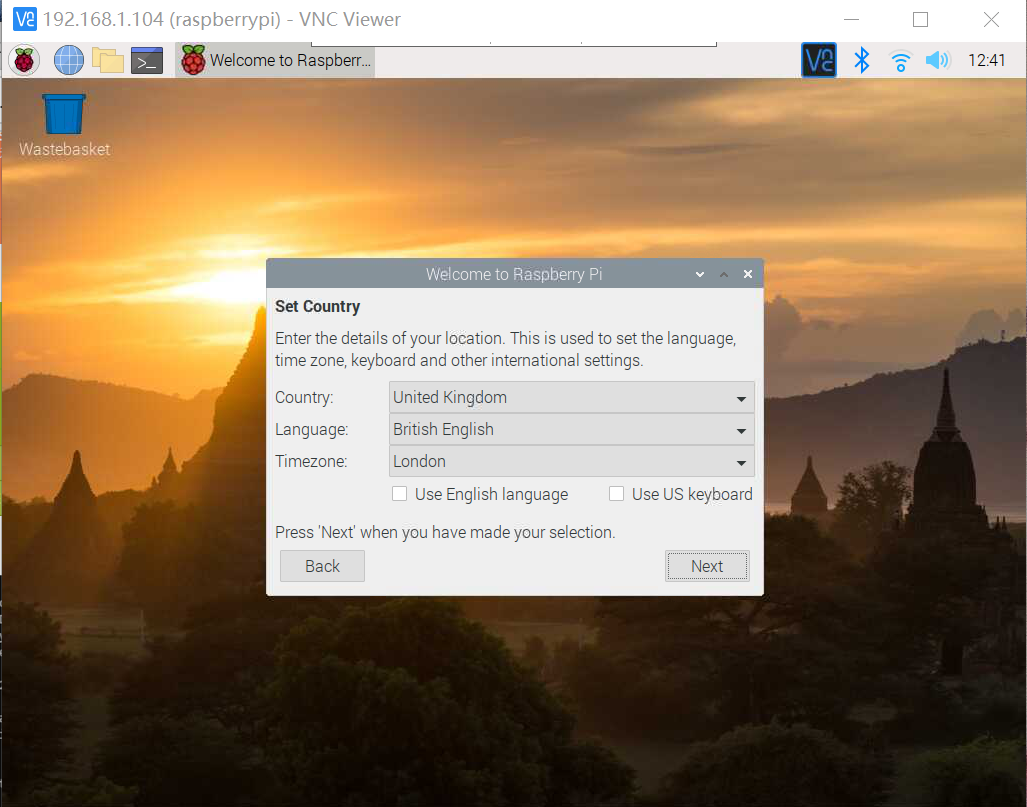The height and width of the screenshot is (807, 1027).
Task: Tick the Use US keyboard checkbox
Action: click(x=616, y=494)
